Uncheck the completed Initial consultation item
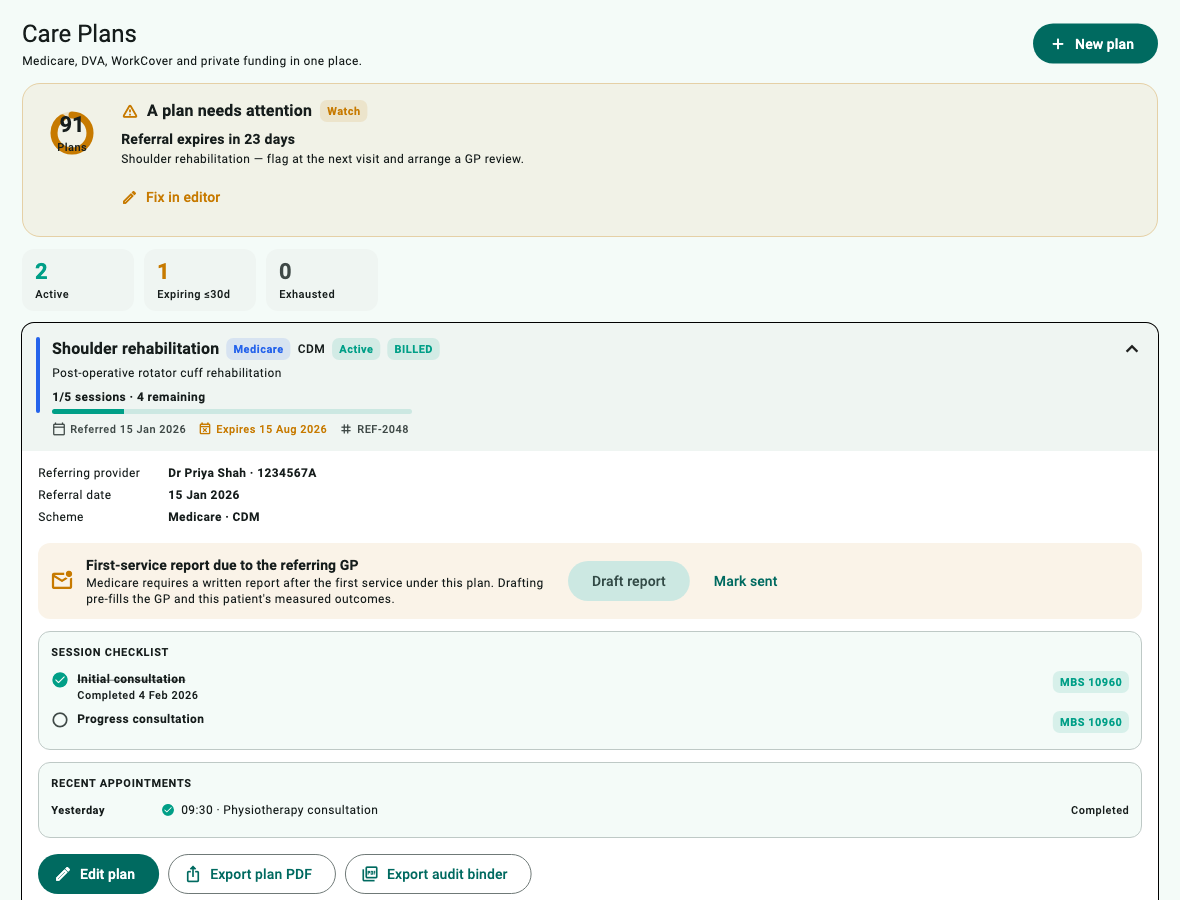Screen dimensions: 1180x900 [60, 680]
